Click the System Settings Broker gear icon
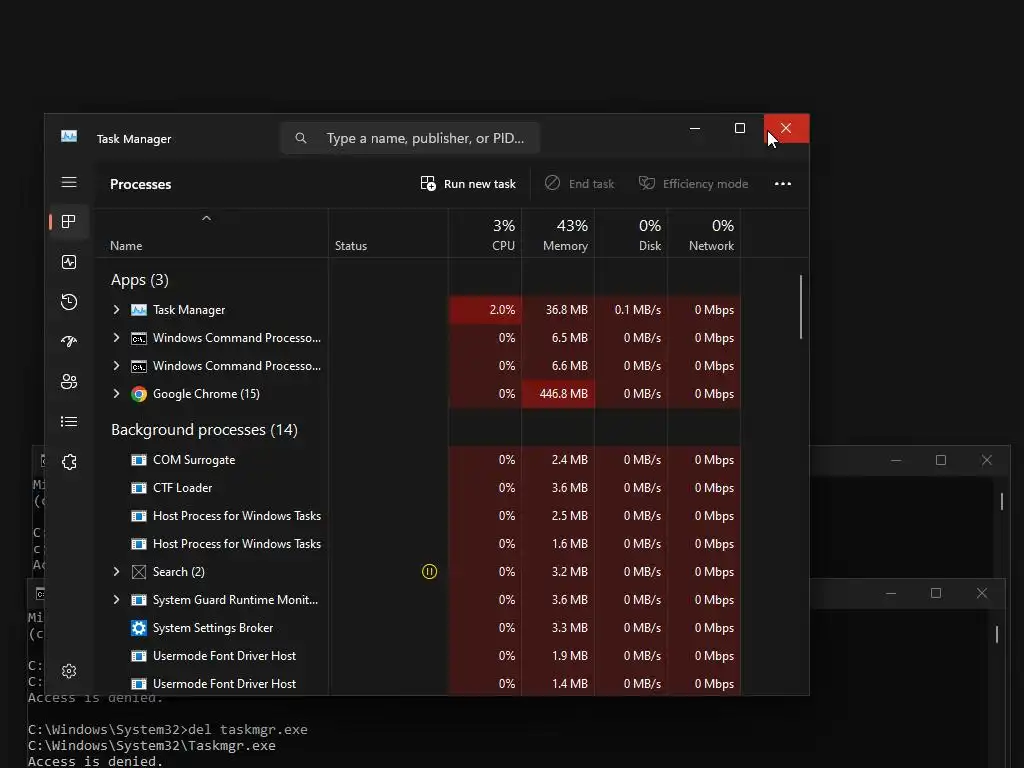This screenshot has height=768, width=1024. tap(138, 628)
